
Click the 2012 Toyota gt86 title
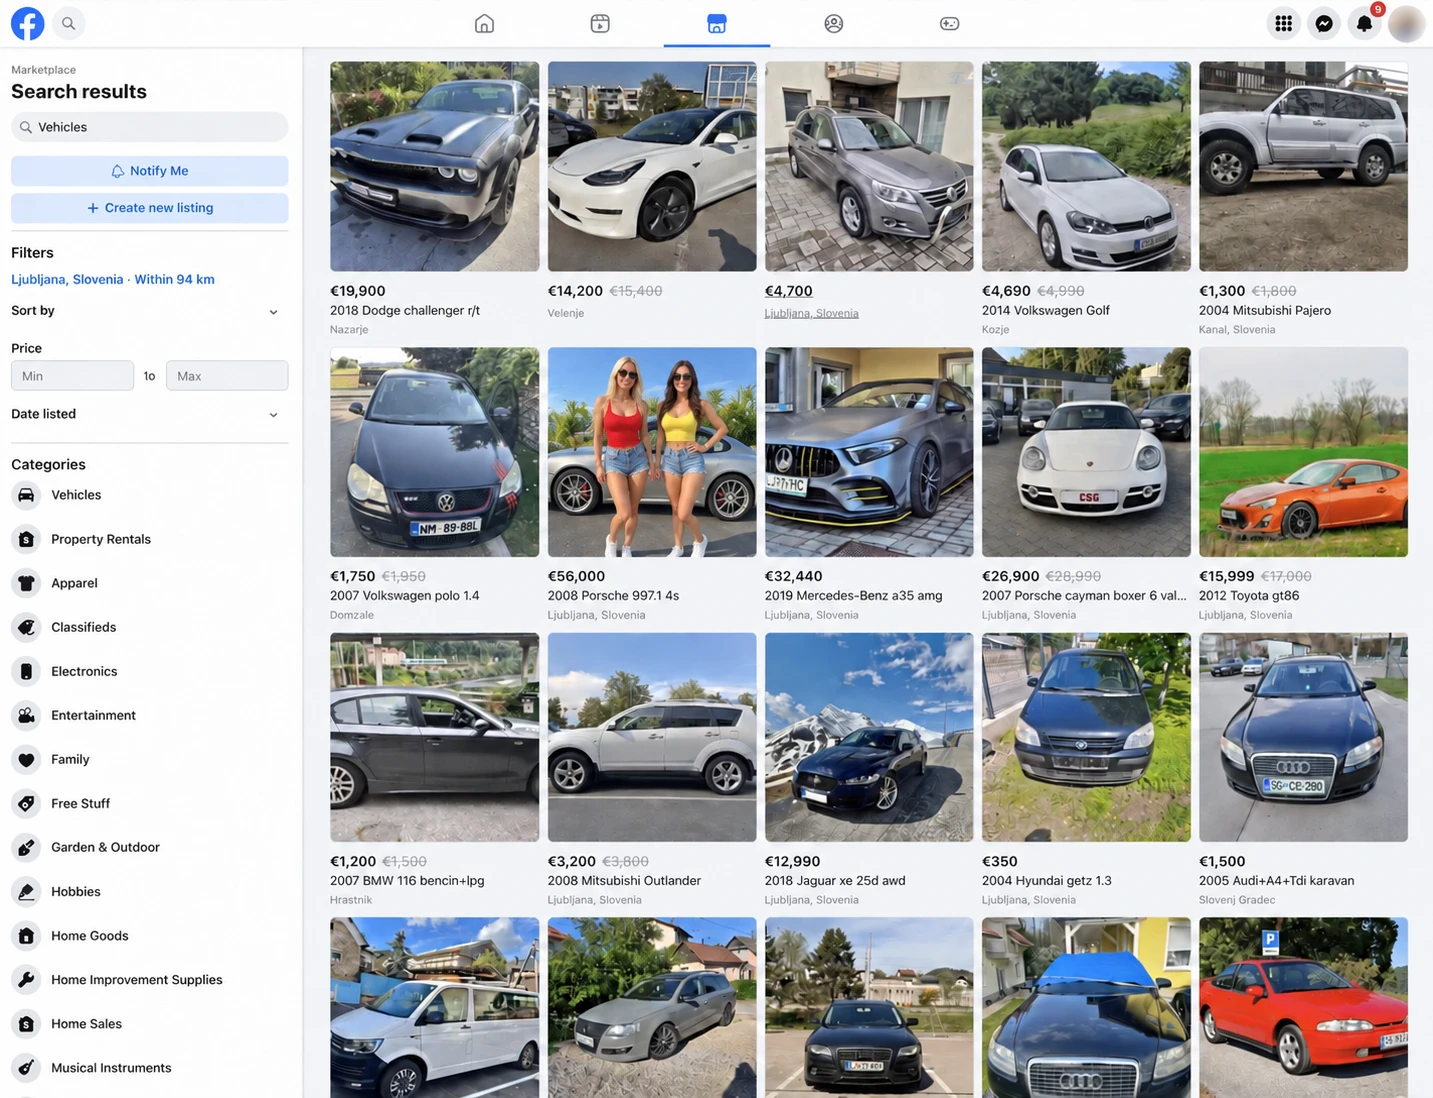pyautogui.click(x=1249, y=595)
